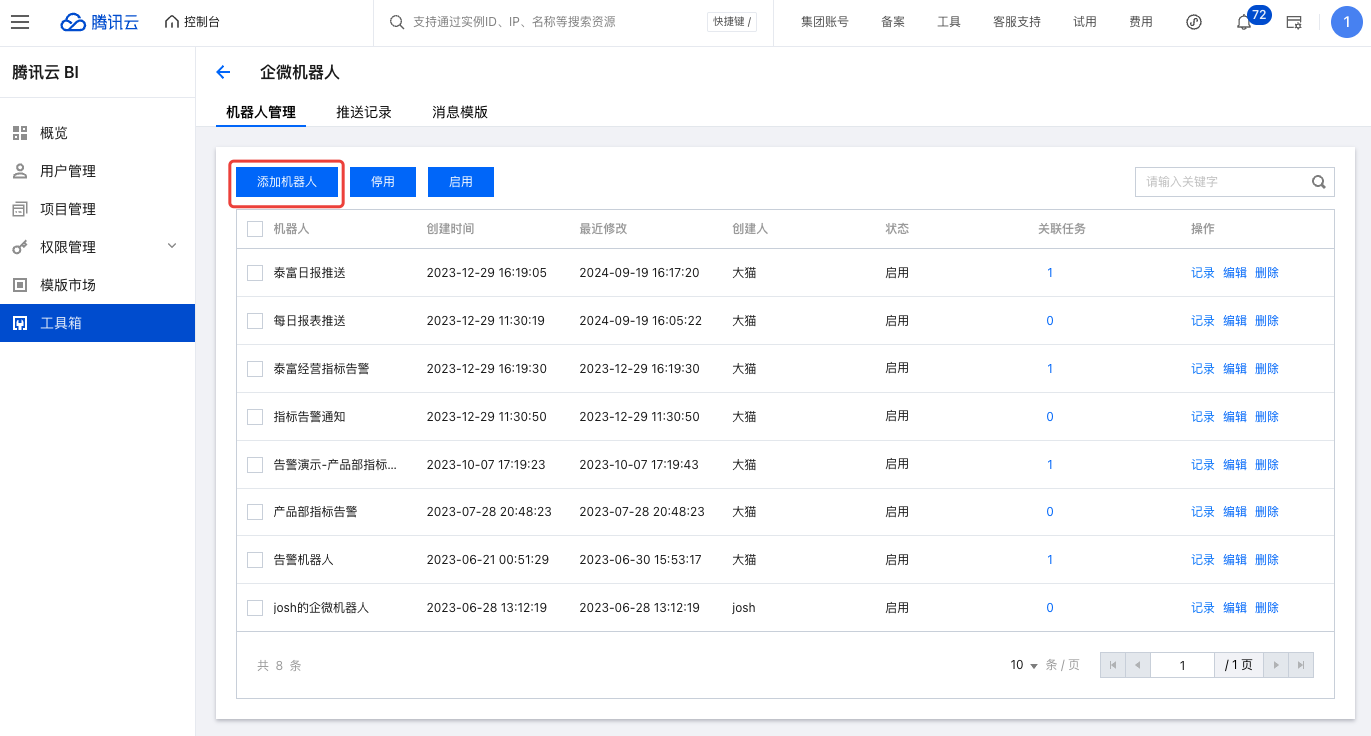Viewport: 1371px width, 736px height.
Task: Expand the 权限管理 sidebar menu
Action: [171, 246]
